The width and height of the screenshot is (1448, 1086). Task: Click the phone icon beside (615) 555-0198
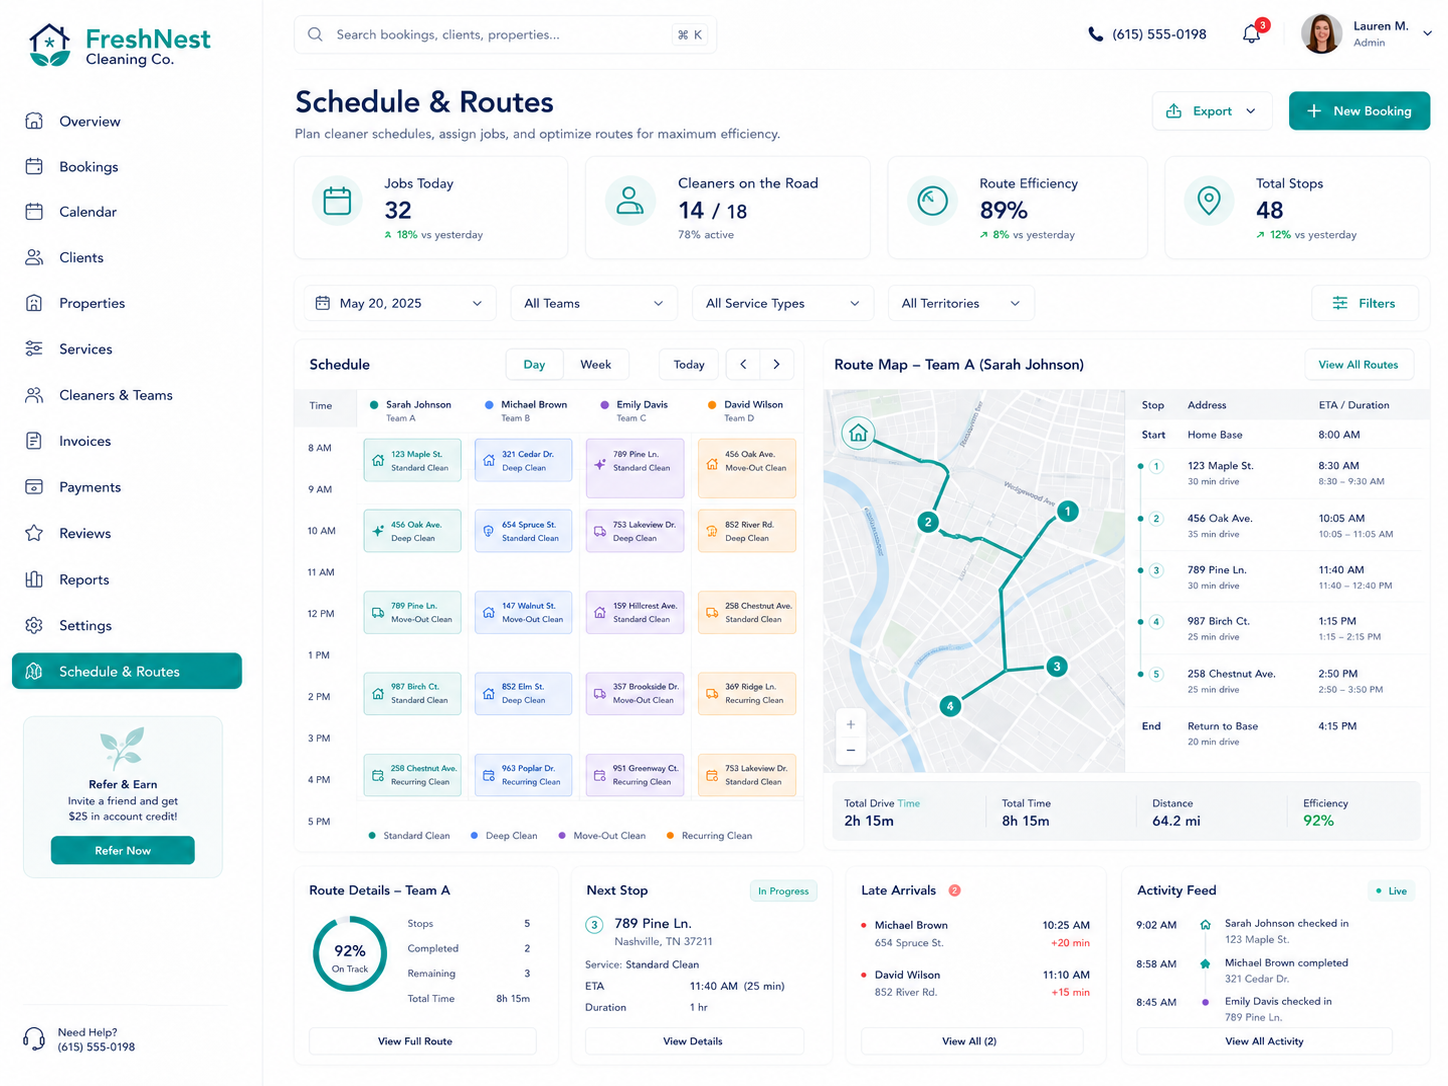[1096, 34]
